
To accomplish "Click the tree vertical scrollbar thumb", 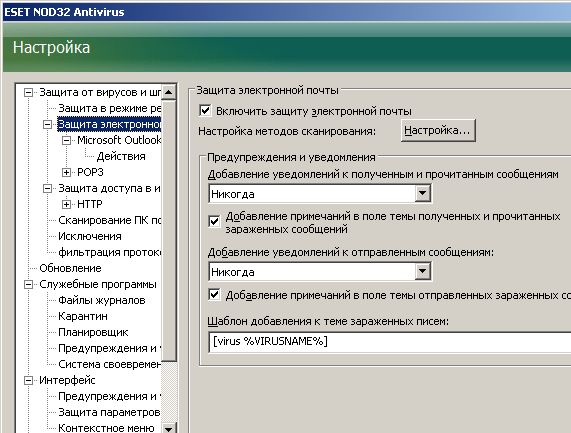I will pos(168,231).
